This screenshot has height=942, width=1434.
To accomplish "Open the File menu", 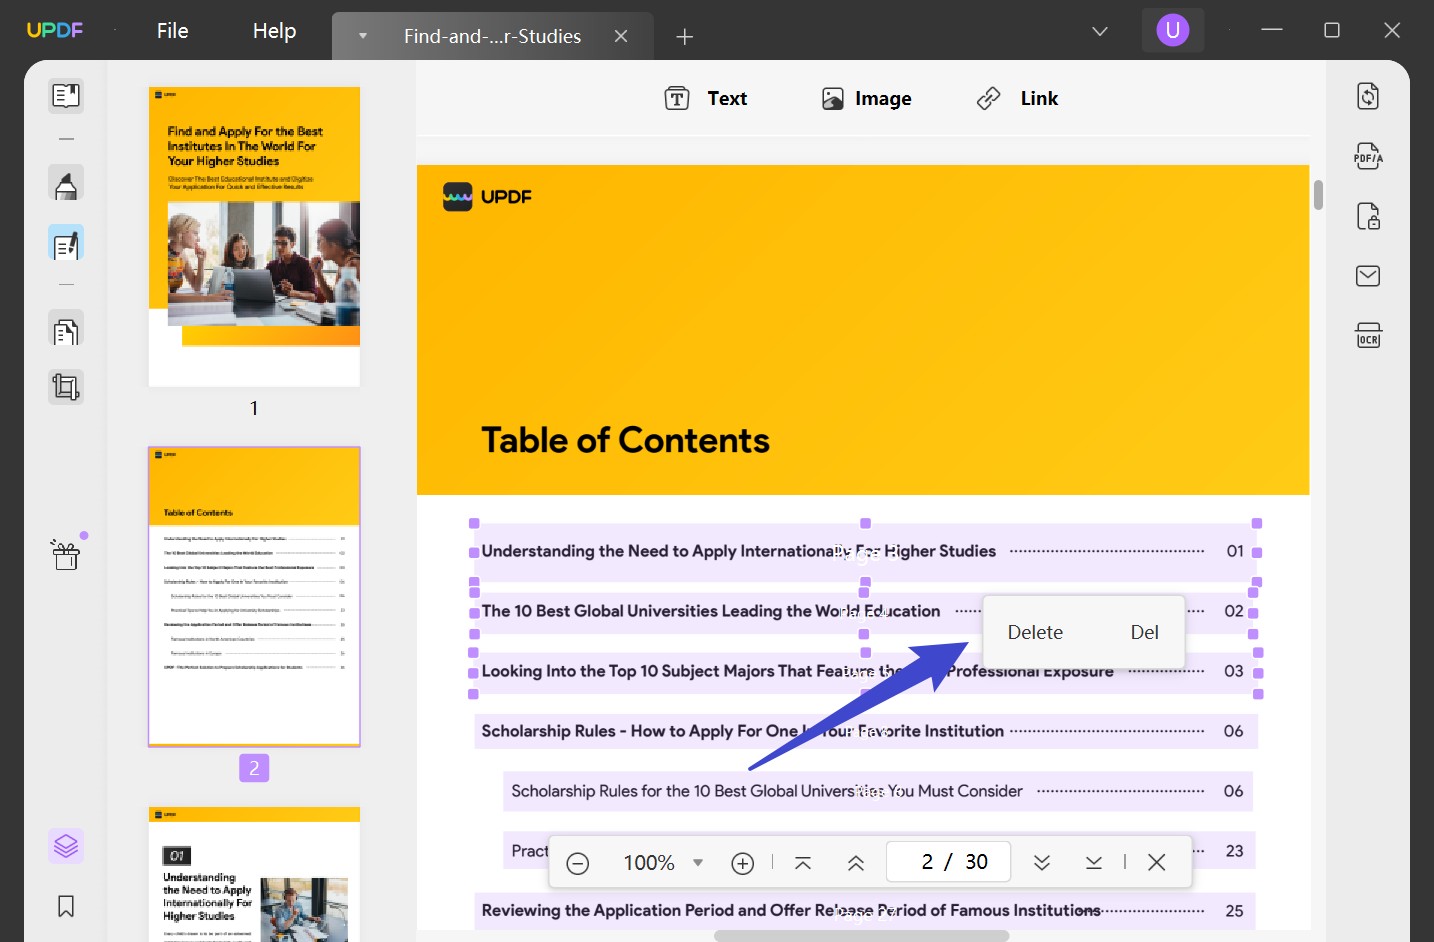I will 173,31.
